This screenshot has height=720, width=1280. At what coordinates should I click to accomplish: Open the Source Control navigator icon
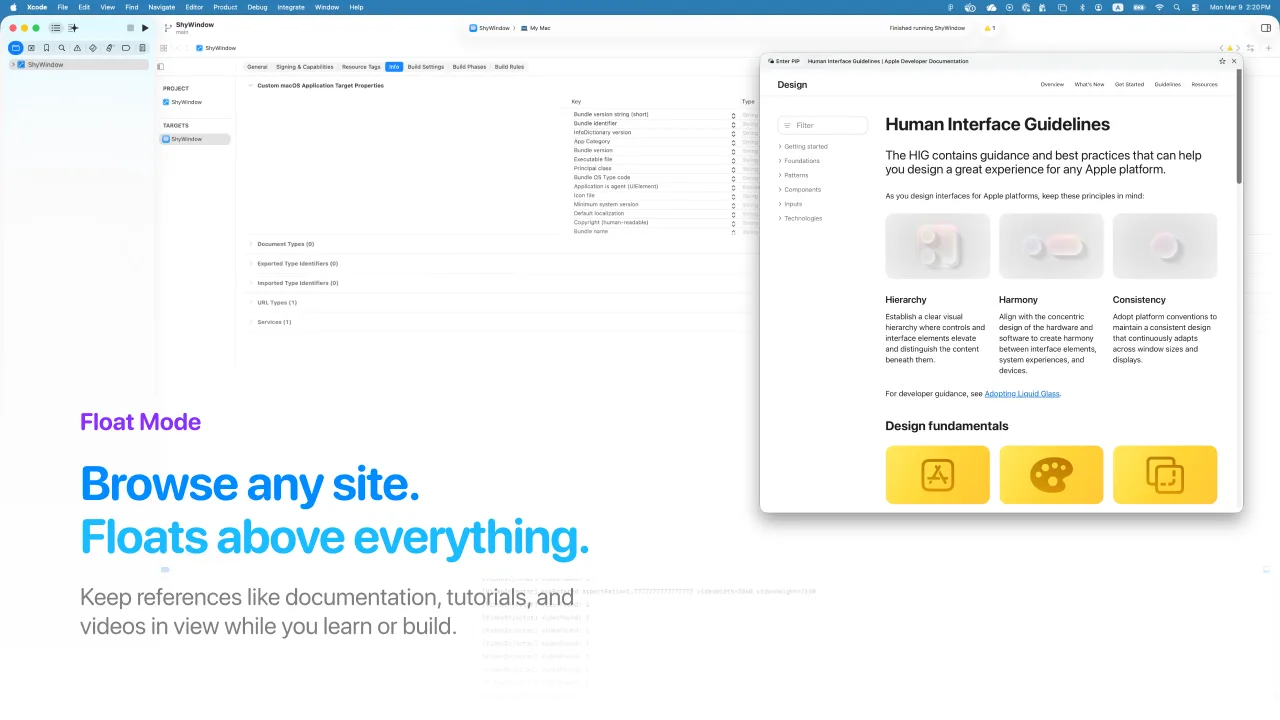(31, 48)
